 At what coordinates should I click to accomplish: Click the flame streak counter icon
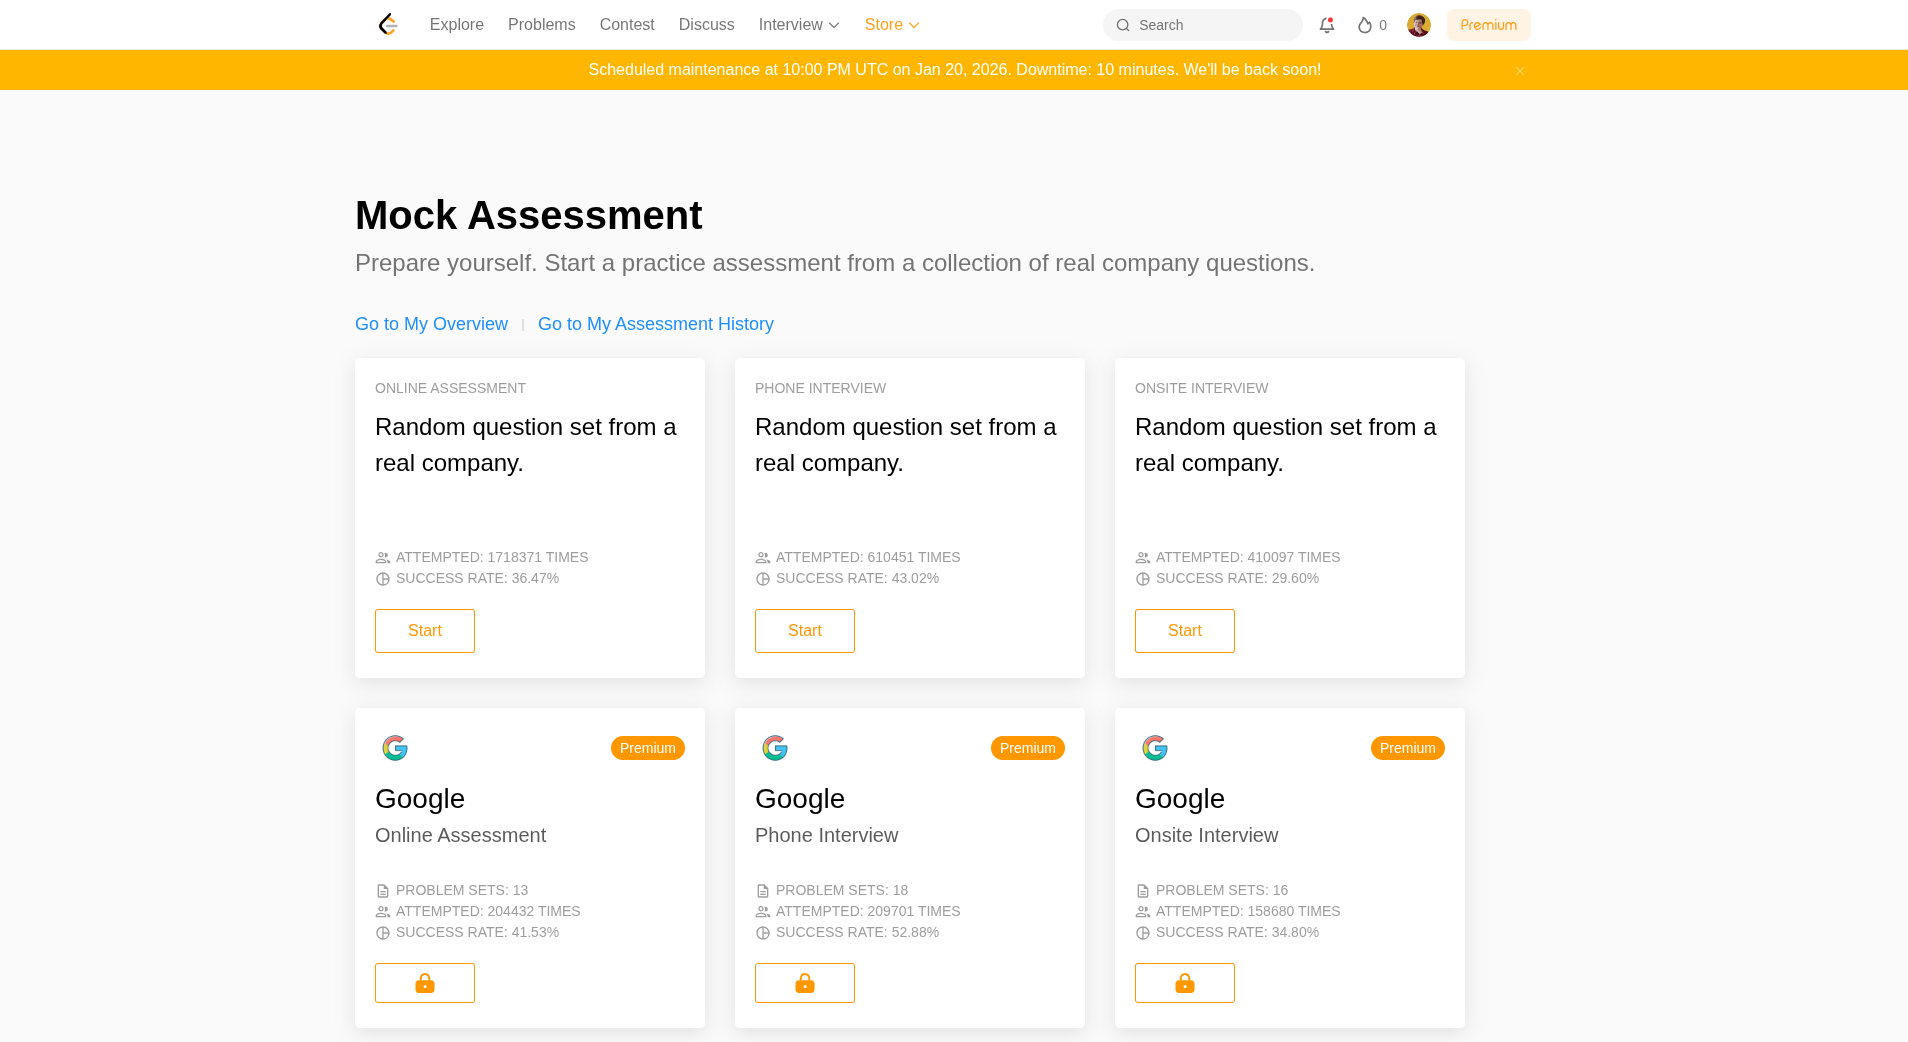[1366, 25]
